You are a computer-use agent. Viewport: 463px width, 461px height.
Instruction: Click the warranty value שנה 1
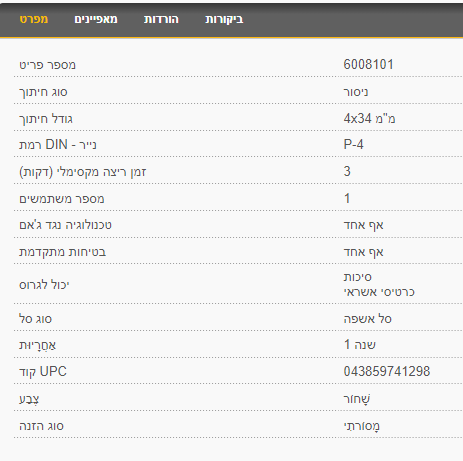point(360,344)
